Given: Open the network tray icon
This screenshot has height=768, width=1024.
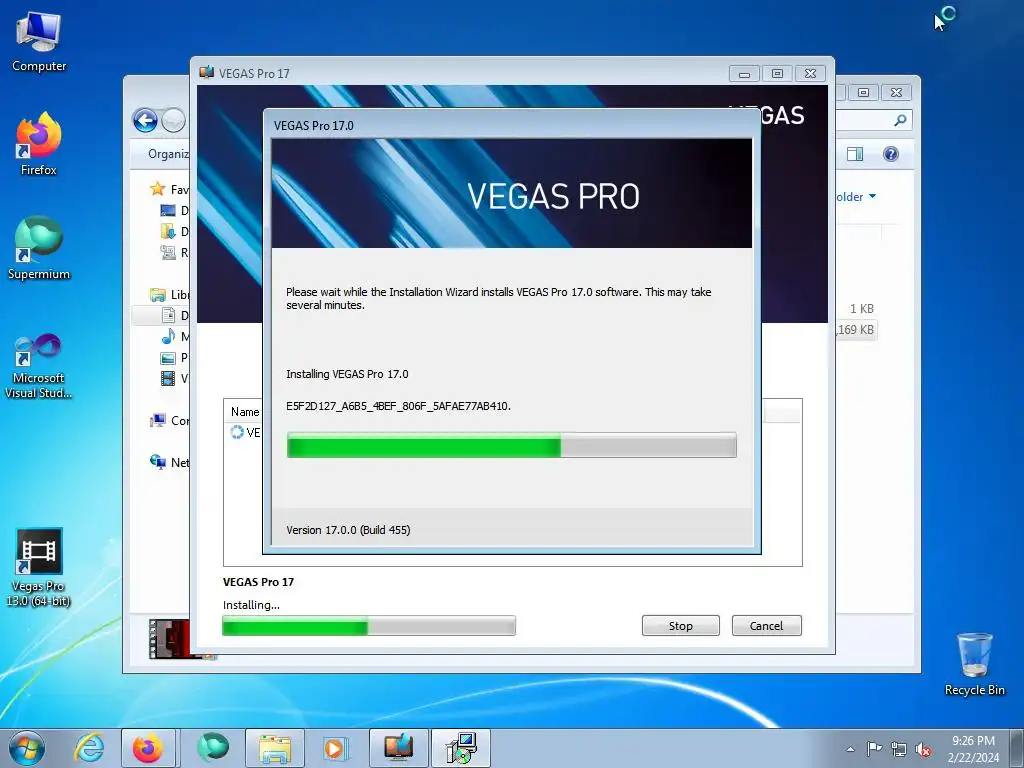Looking at the screenshot, I should tap(899, 749).
